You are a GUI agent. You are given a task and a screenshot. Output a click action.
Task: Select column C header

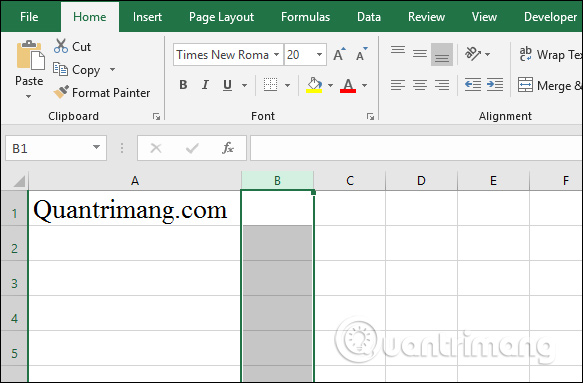[x=350, y=181]
